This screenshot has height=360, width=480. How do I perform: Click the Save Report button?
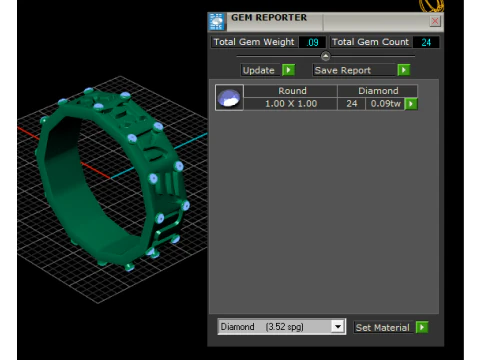(x=355, y=70)
